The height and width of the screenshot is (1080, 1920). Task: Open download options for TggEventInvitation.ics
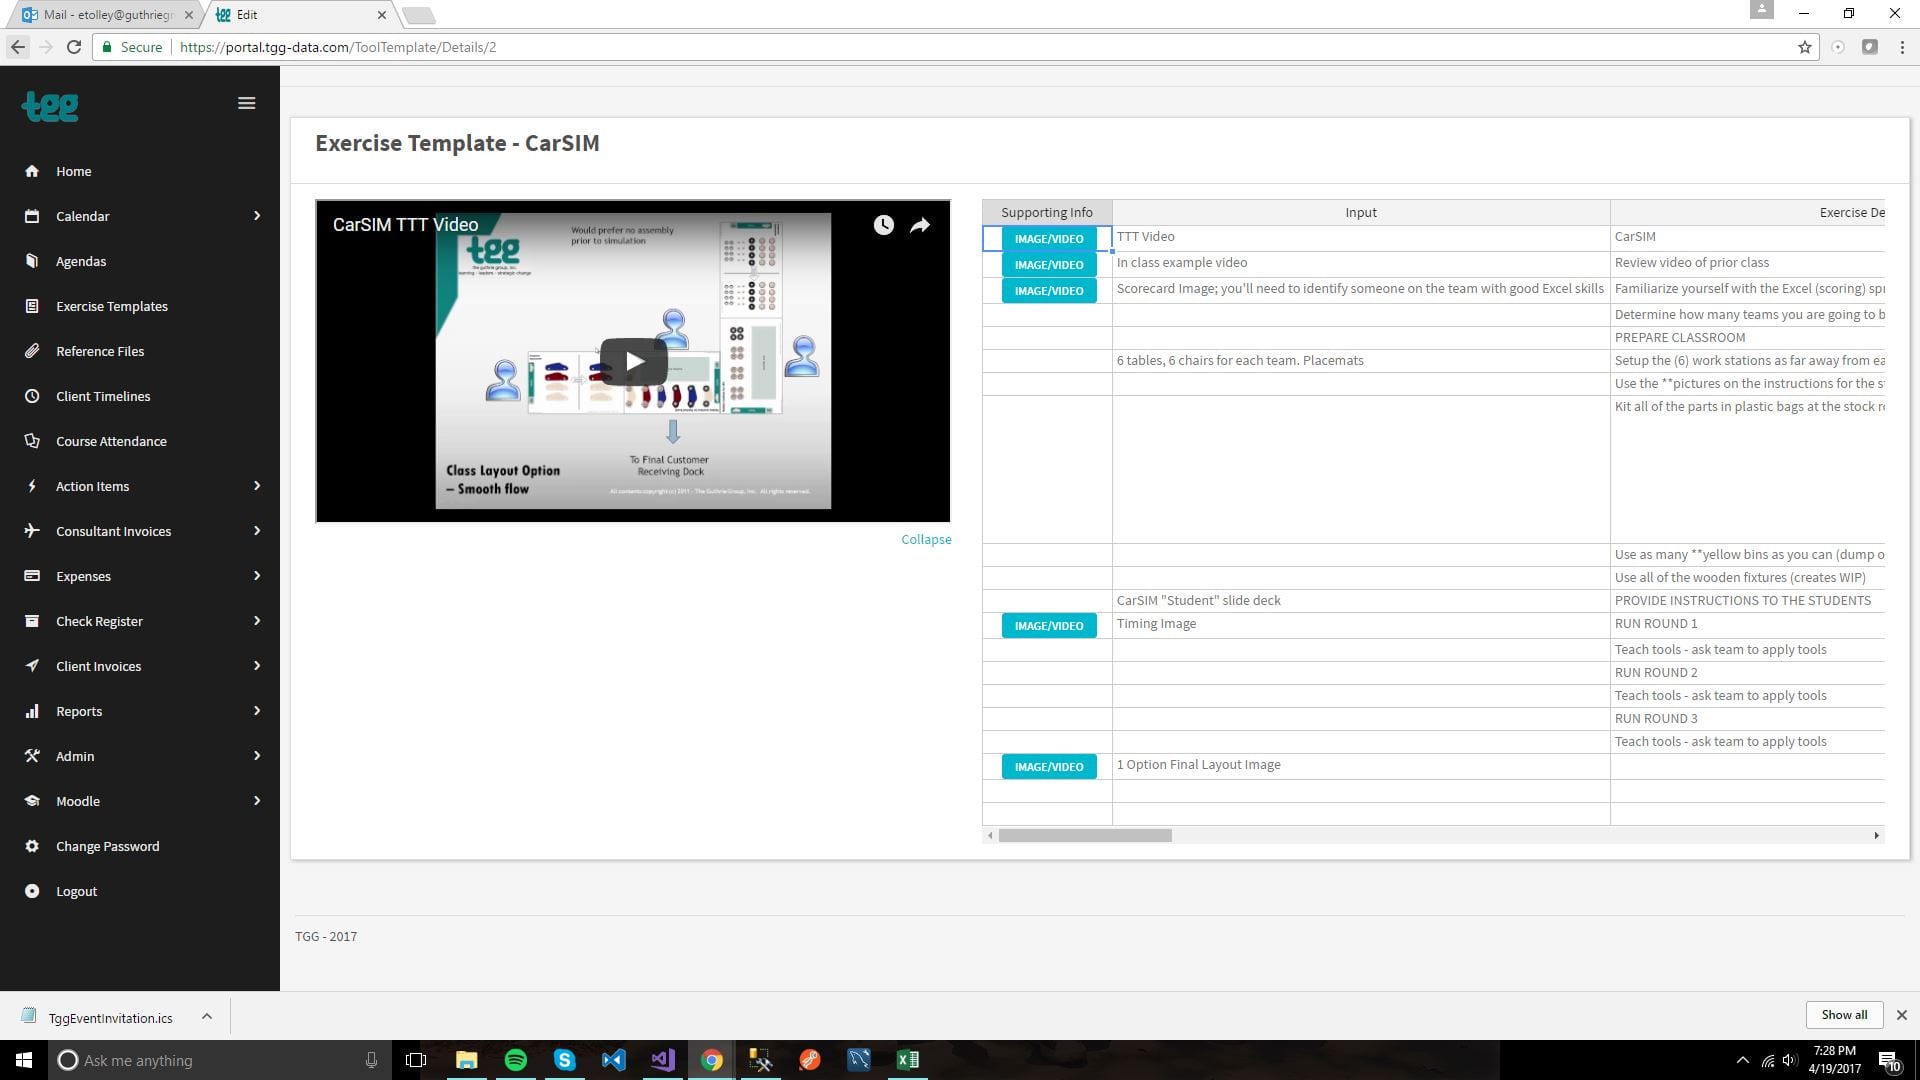tap(207, 1016)
